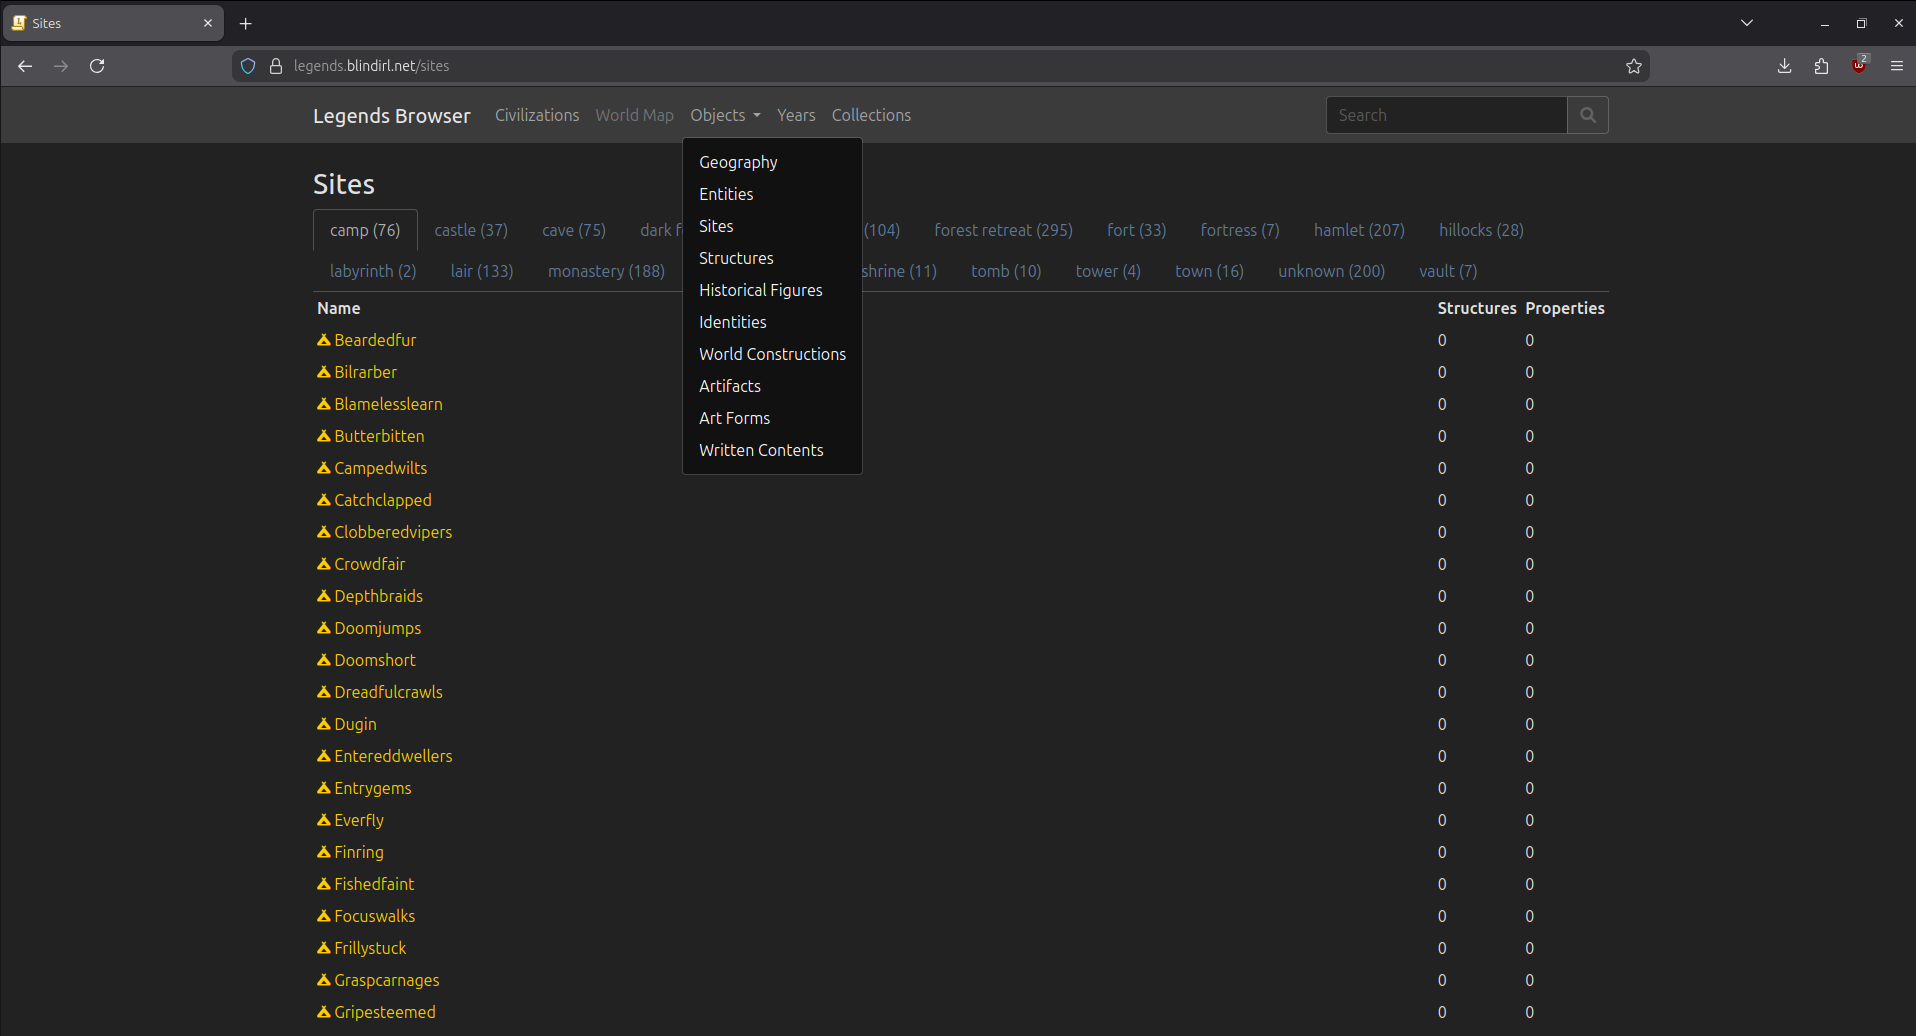Viewport: 1916px width, 1036px height.
Task: Open the browser downloads panel
Action: 1784,66
